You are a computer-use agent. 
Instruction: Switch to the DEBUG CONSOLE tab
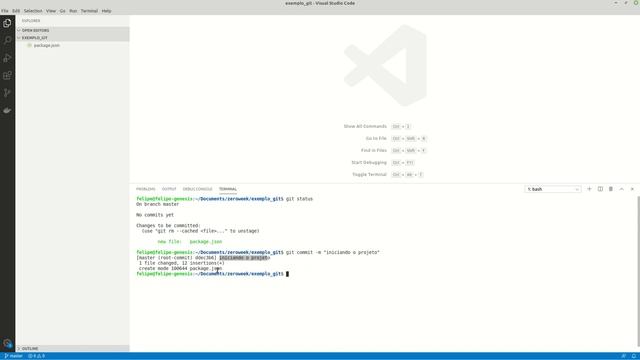tap(198, 189)
